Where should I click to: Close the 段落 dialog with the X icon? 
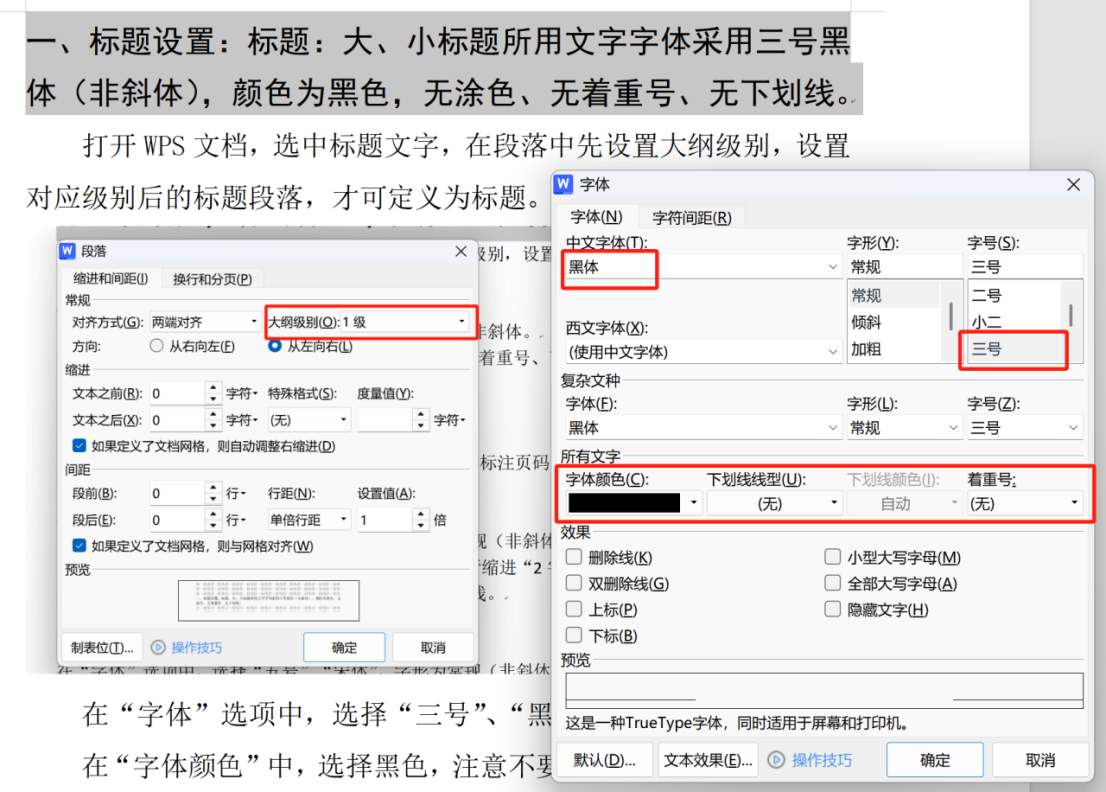click(x=461, y=251)
